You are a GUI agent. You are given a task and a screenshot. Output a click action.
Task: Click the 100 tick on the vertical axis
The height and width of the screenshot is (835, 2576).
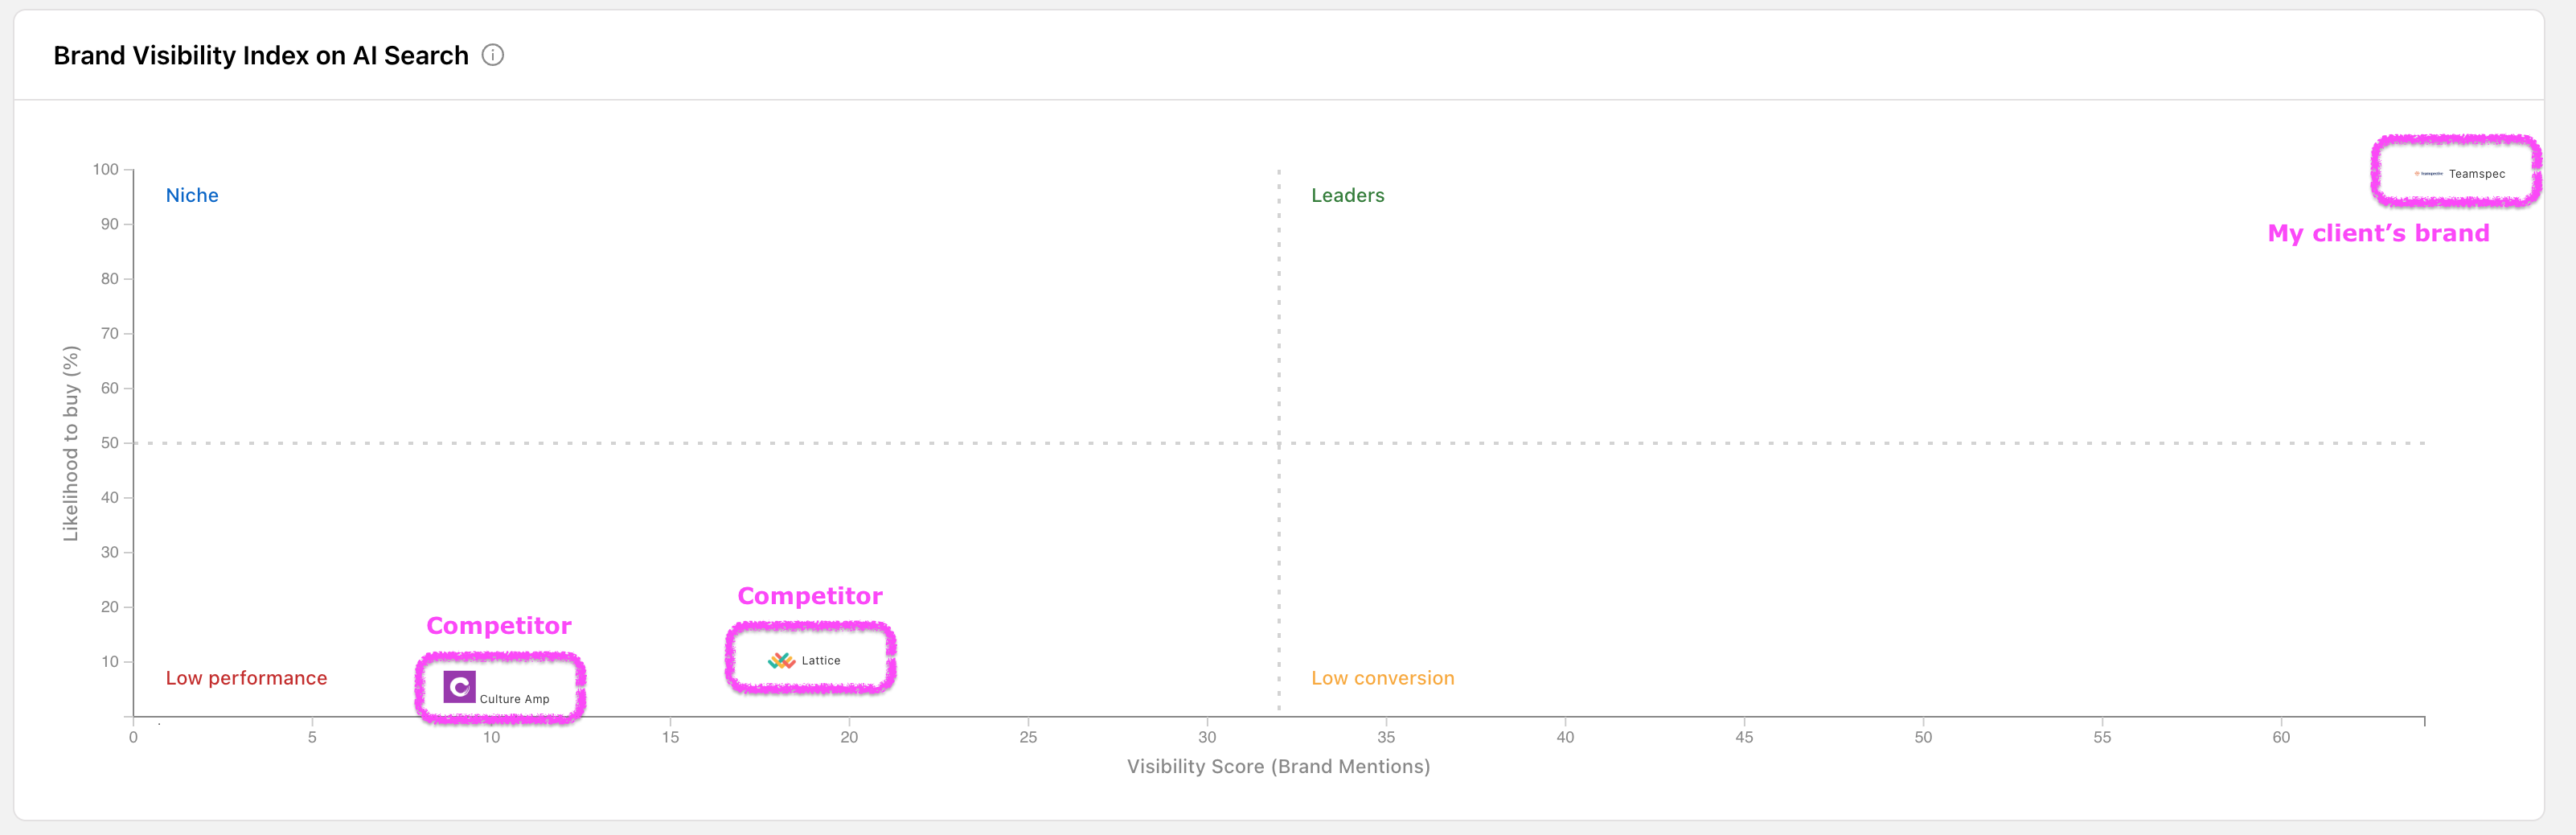[x=106, y=169]
